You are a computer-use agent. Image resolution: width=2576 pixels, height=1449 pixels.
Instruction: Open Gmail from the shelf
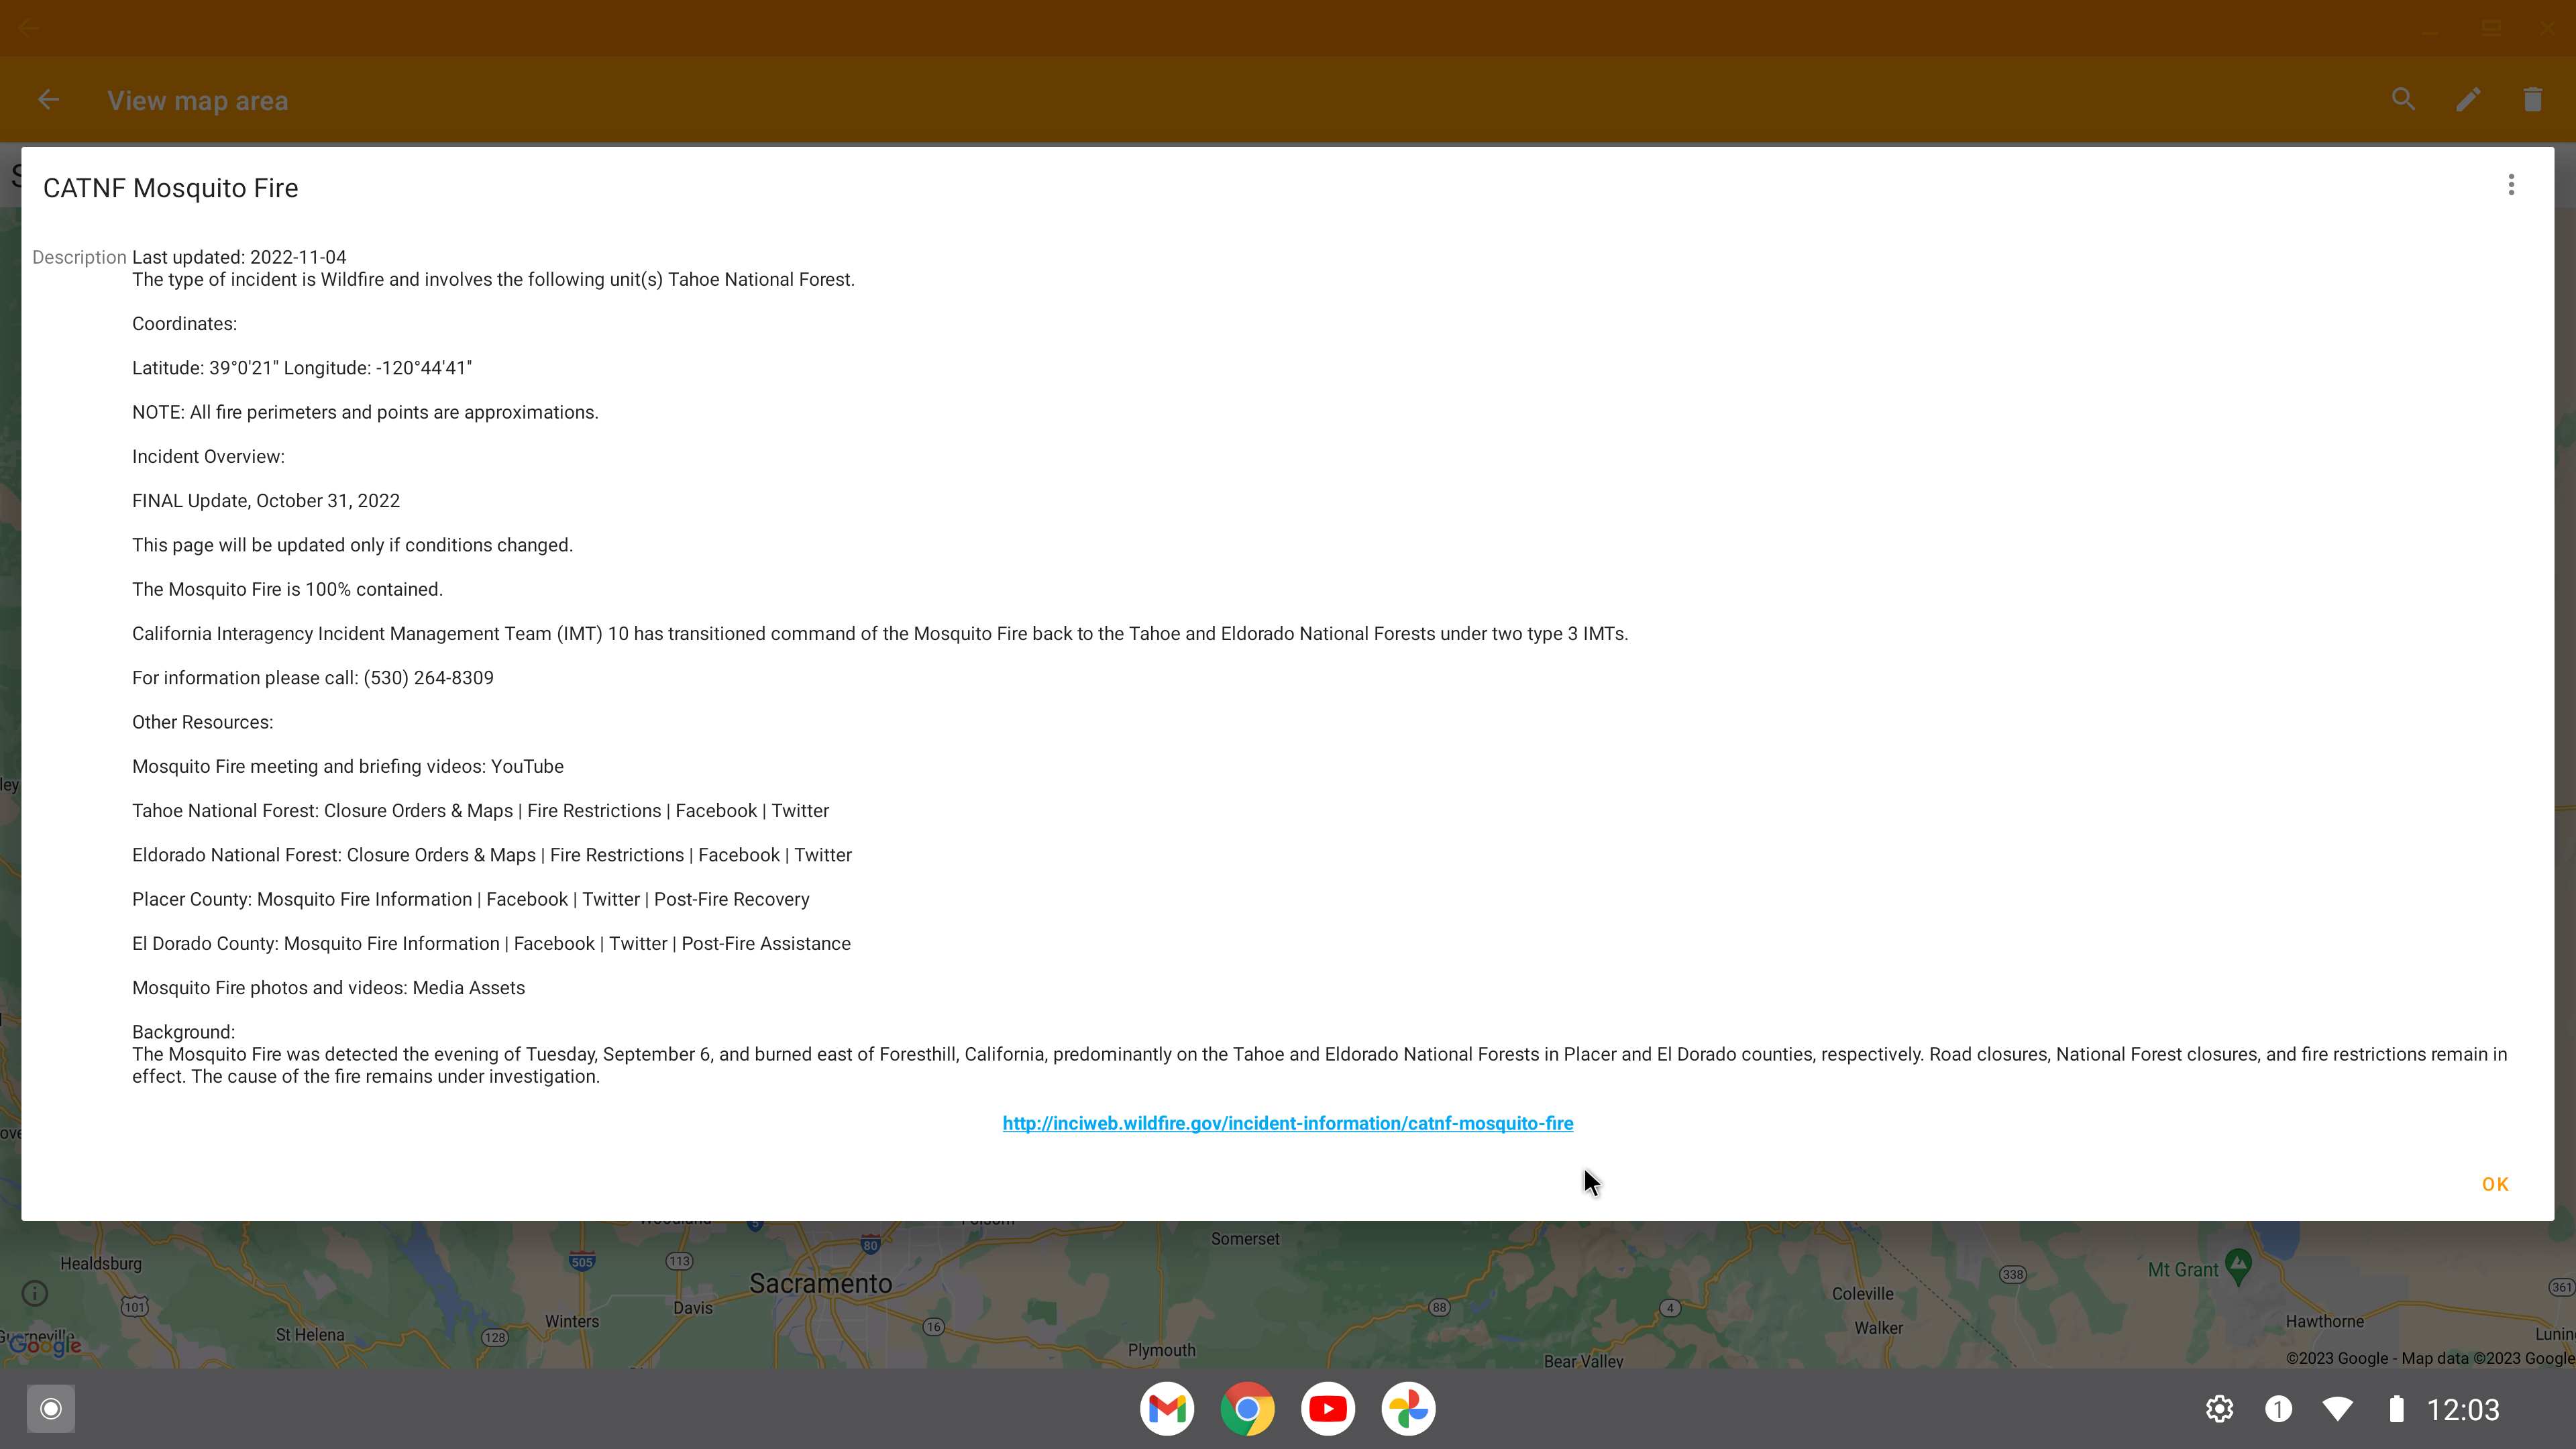(1167, 1409)
